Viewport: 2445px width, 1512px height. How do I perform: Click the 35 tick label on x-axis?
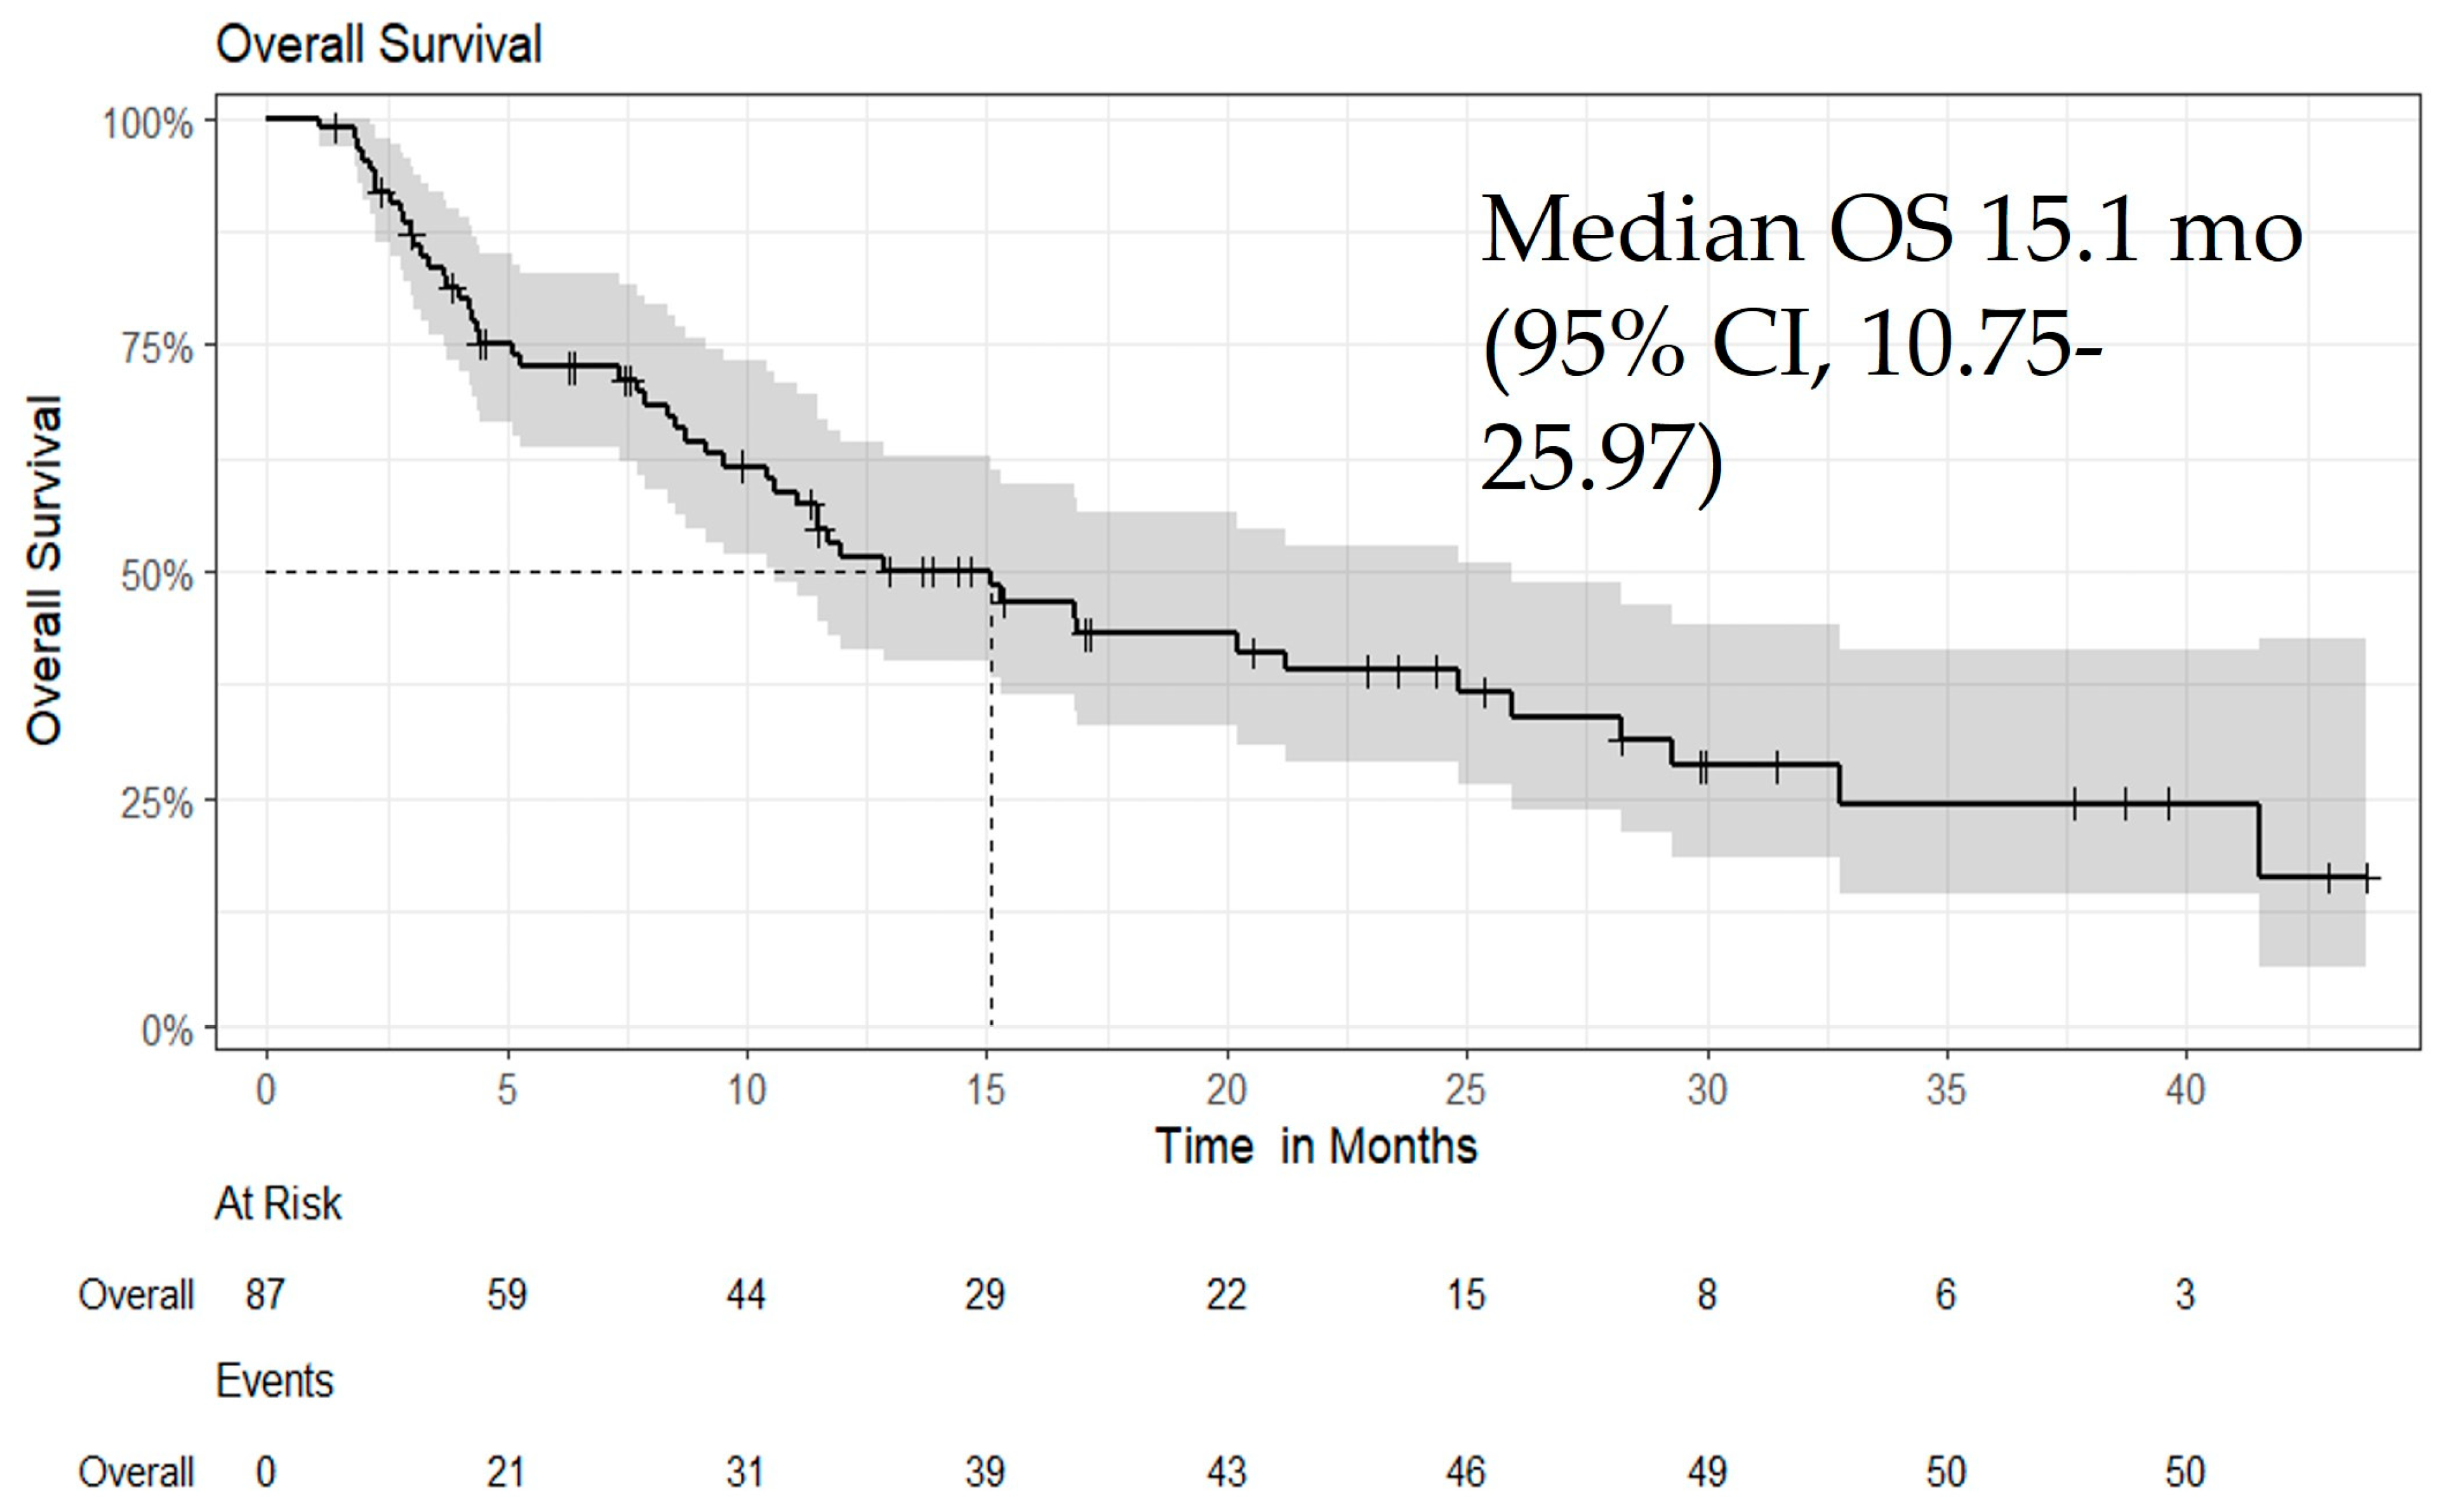tap(1946, 1090)
